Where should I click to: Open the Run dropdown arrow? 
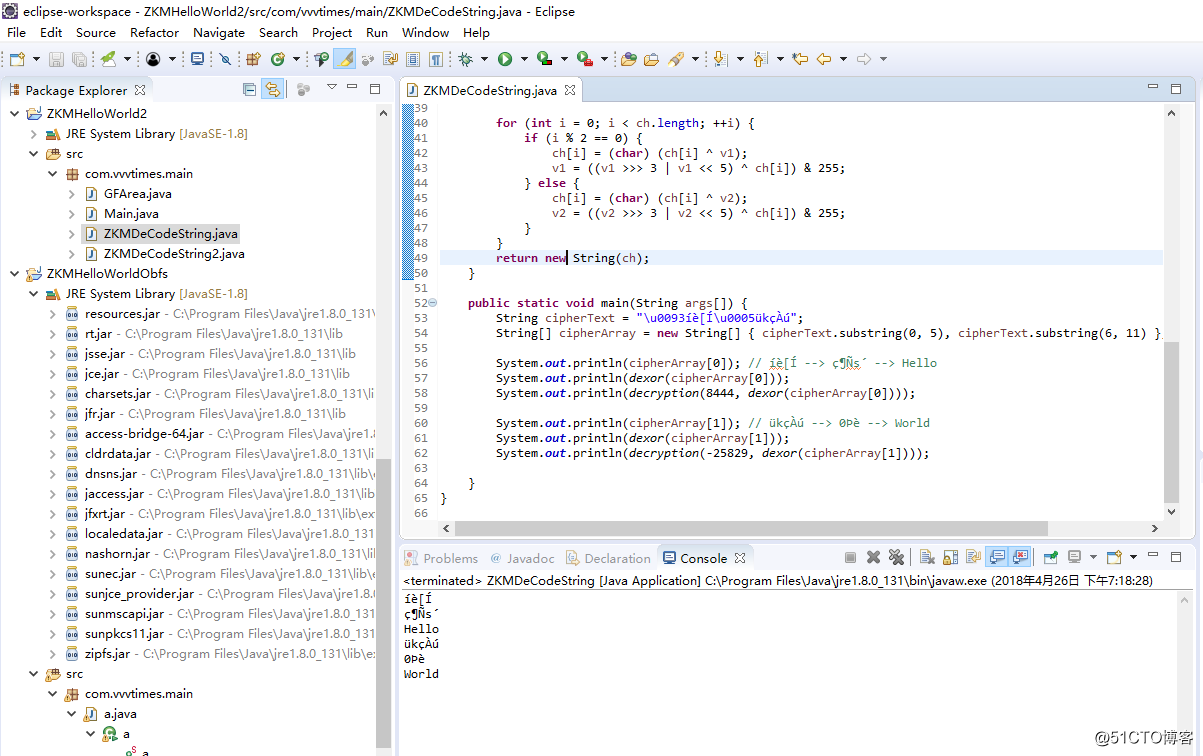point(525,59)
